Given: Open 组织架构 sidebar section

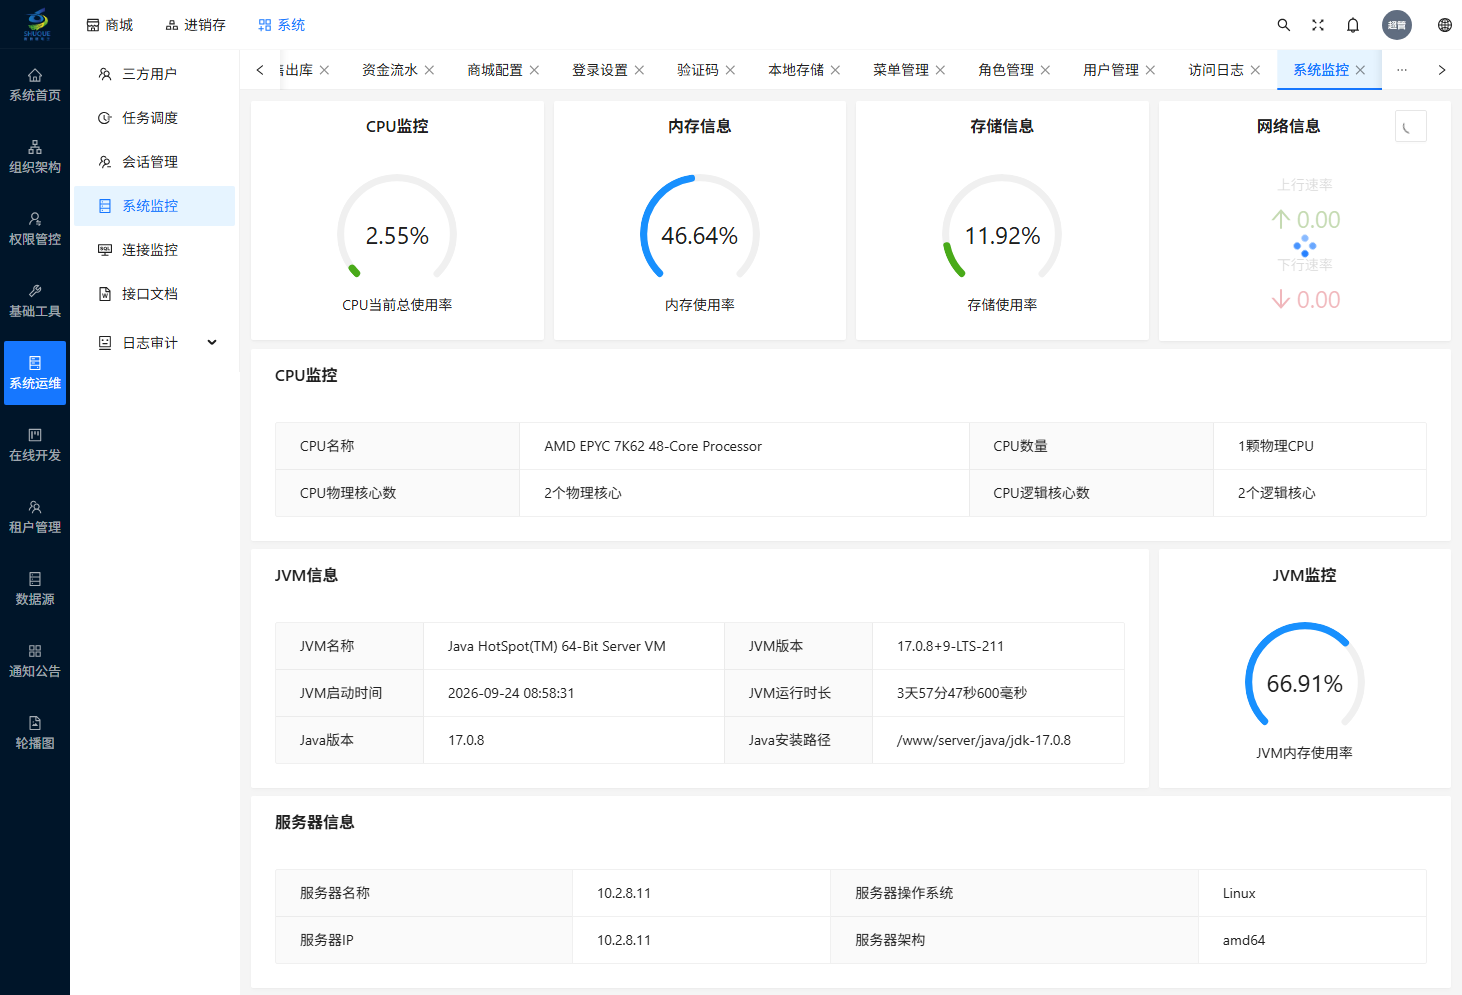Looking at the screenshot, I should tap(35, 157).
